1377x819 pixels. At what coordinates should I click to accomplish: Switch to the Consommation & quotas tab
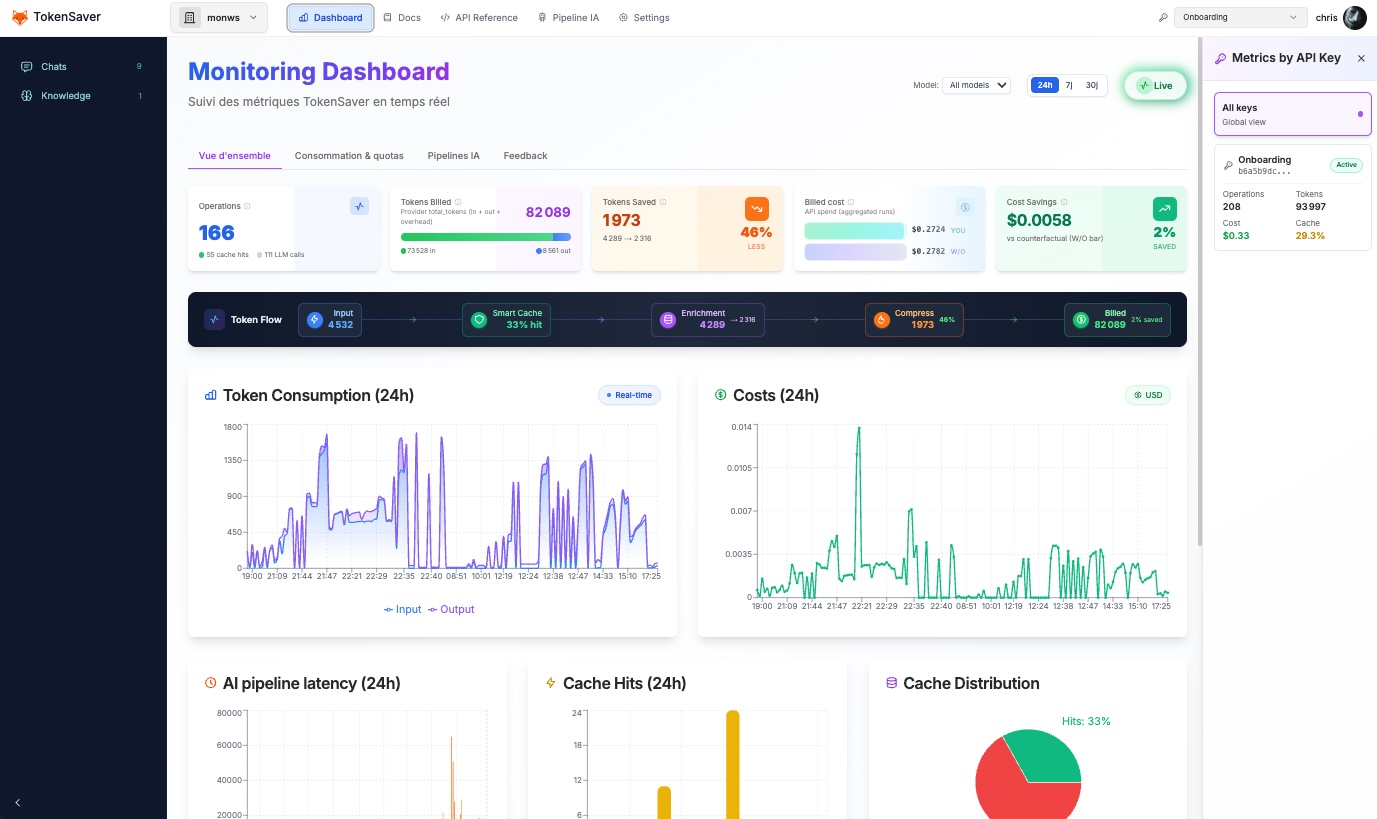tap(349, 156)
